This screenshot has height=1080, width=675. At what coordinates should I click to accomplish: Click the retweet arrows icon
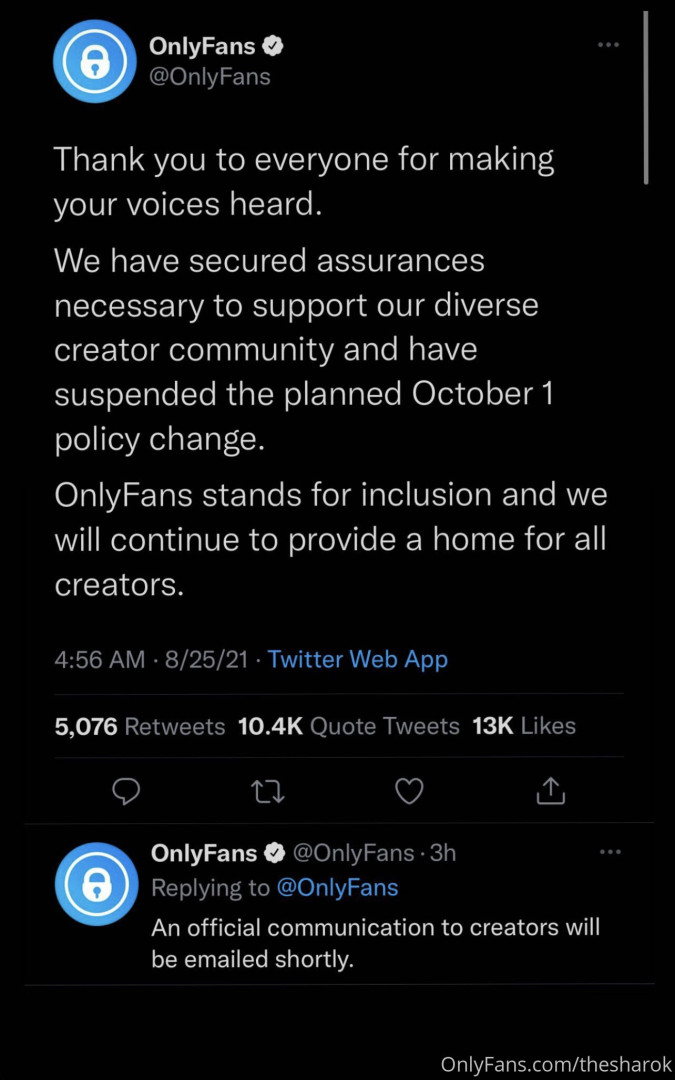pyautogui.click(x=267, y=791)
